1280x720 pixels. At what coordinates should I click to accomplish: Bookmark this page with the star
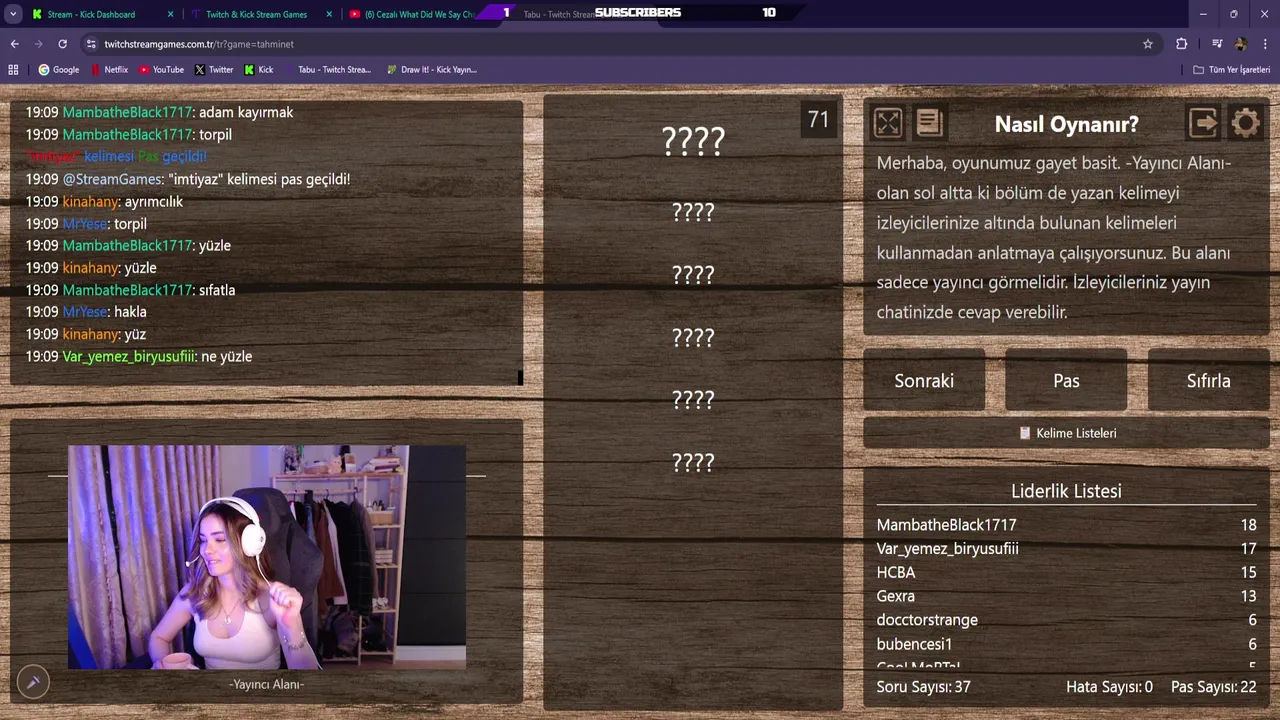point(1148,44)
